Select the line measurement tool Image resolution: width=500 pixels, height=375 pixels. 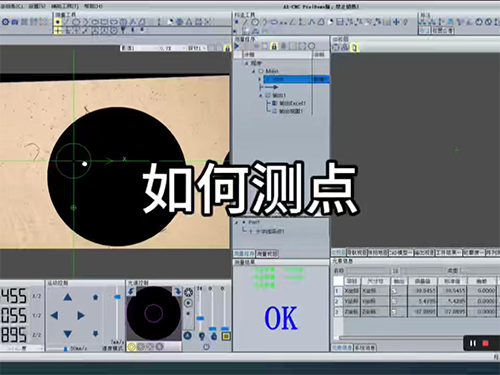[x=67, y=22]
